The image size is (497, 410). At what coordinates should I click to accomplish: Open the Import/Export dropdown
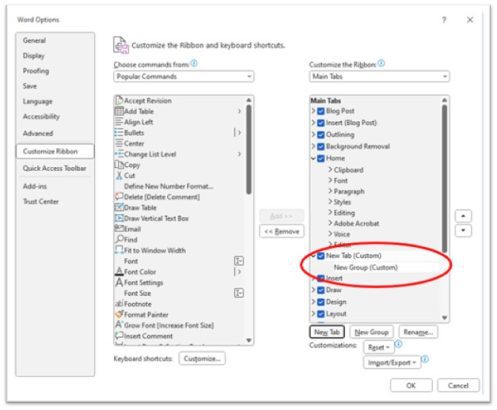click(392, 362)
